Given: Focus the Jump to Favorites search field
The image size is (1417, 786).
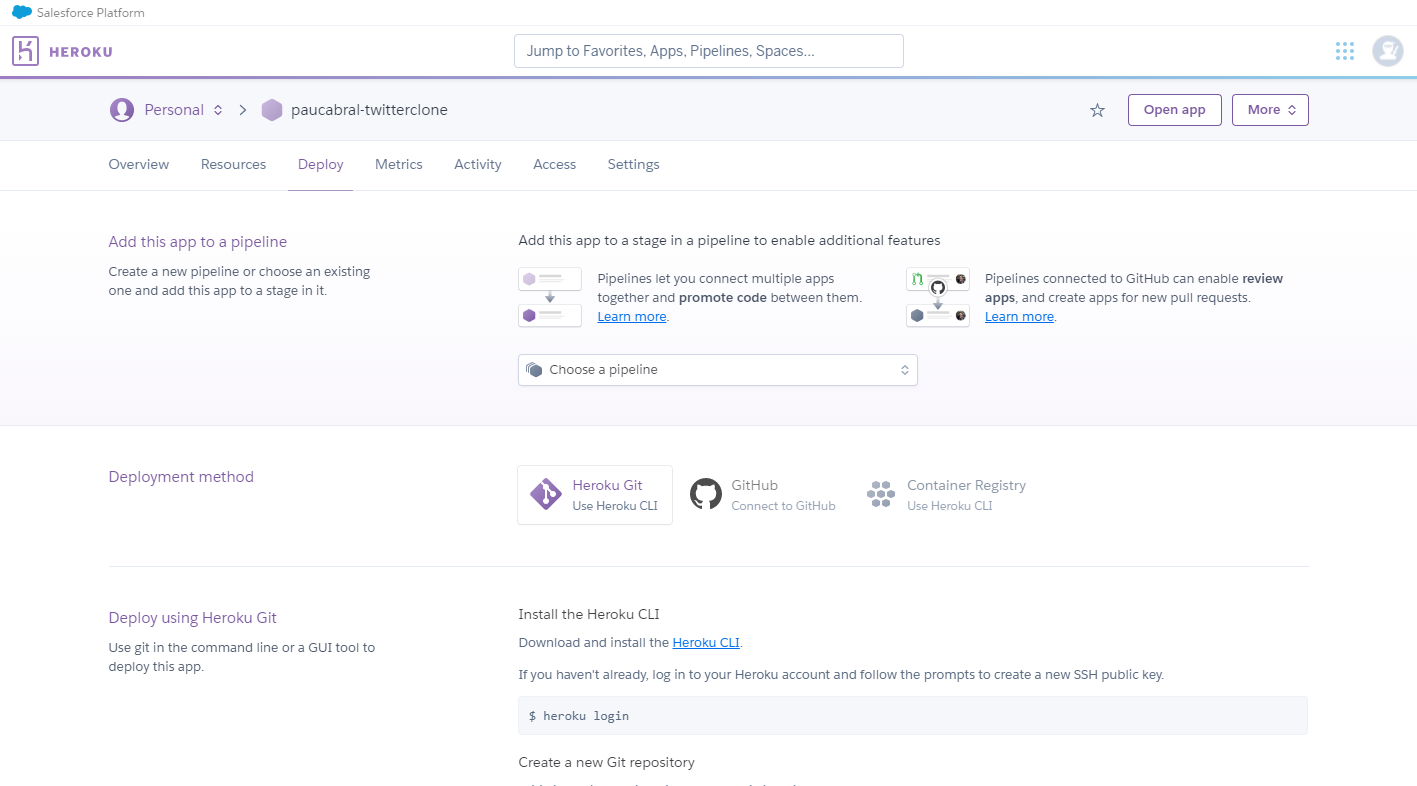Looking at the screenshot, I should pyautogui.click(x=709, y=51).
